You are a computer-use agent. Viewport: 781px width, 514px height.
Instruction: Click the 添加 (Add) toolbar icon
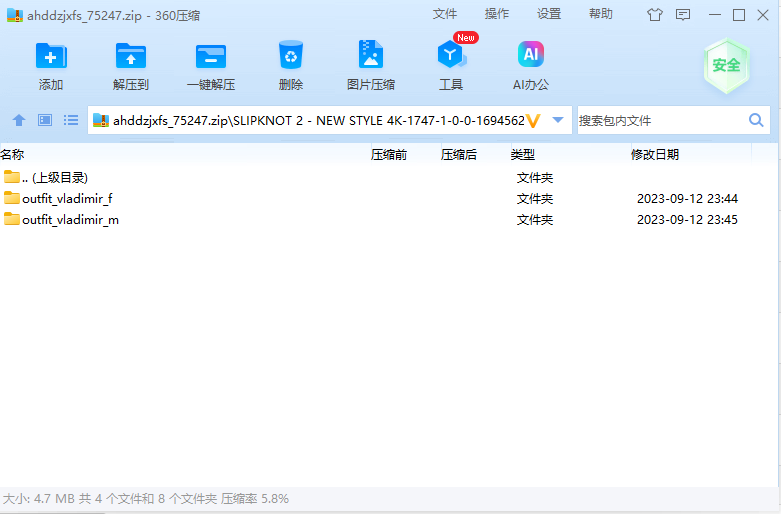[x=51, y=55]
